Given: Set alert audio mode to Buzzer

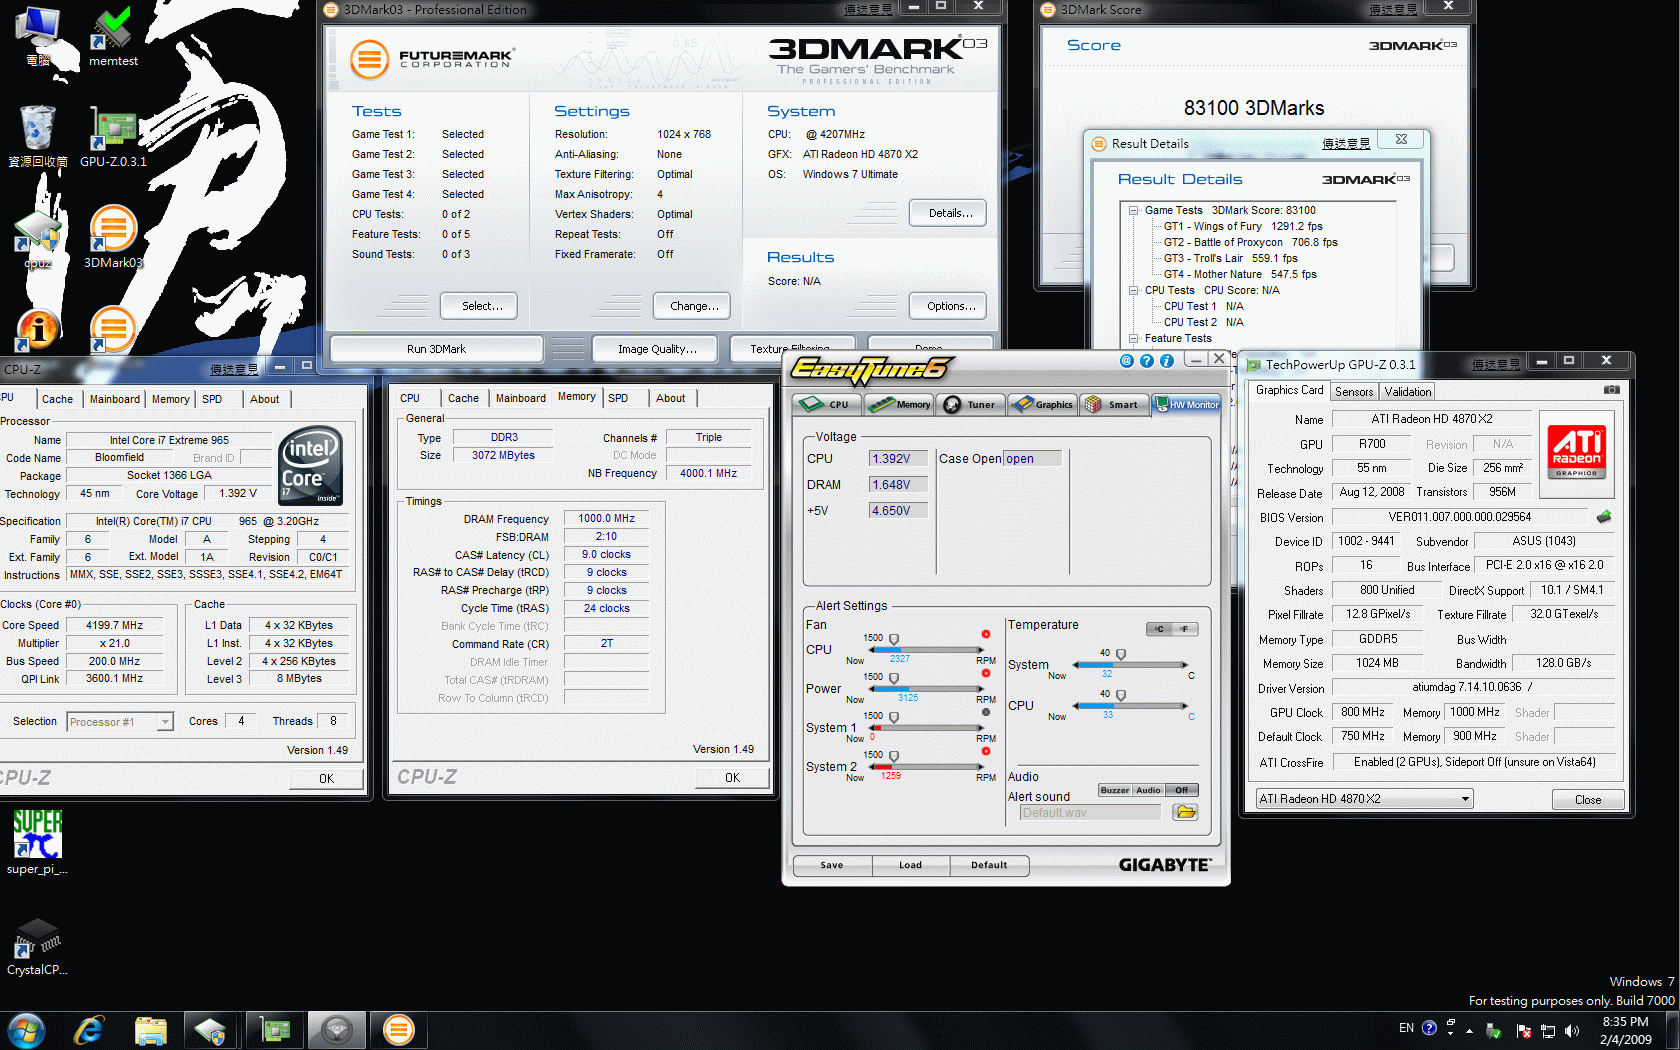Looking at the screenshot, I should [1115, 790].
